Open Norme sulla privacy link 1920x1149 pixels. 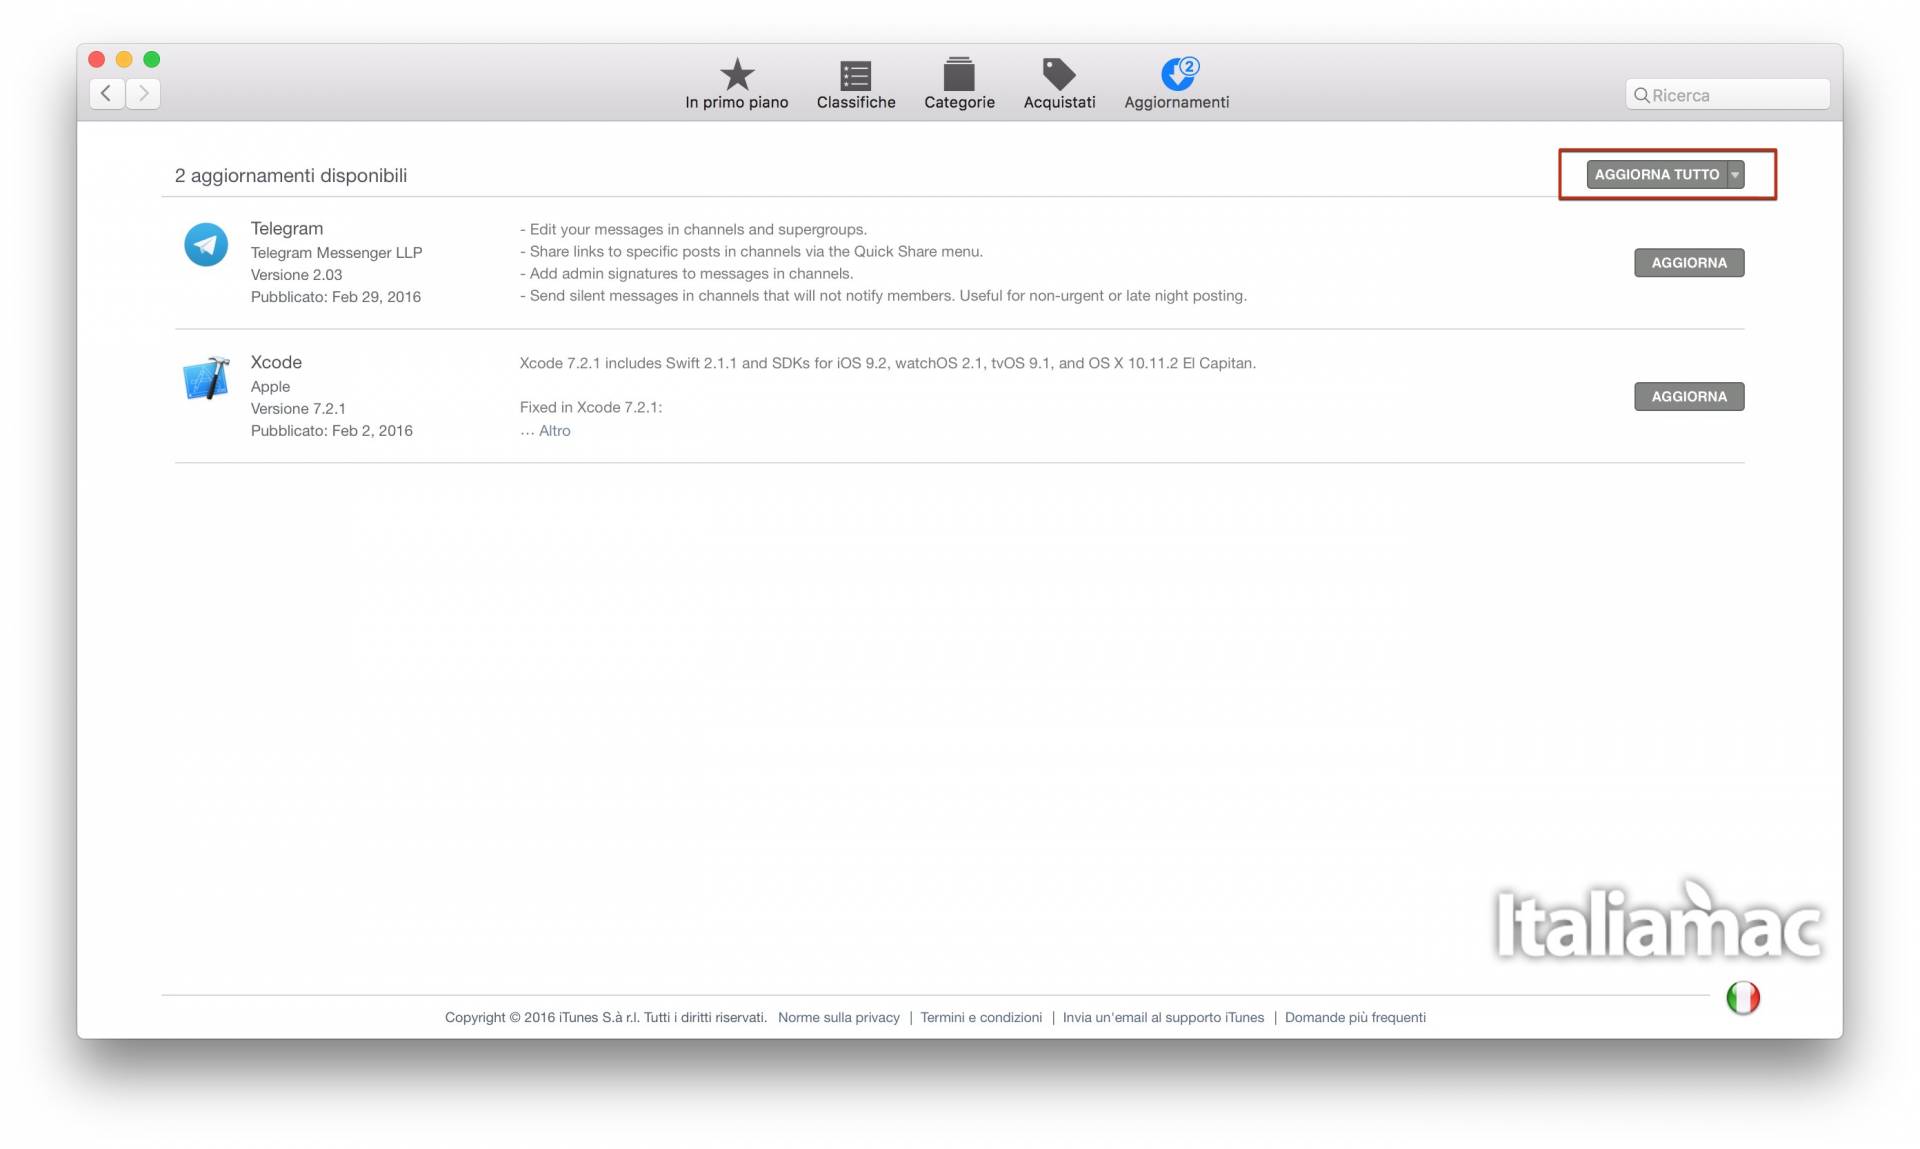[x=839, y=1017]
